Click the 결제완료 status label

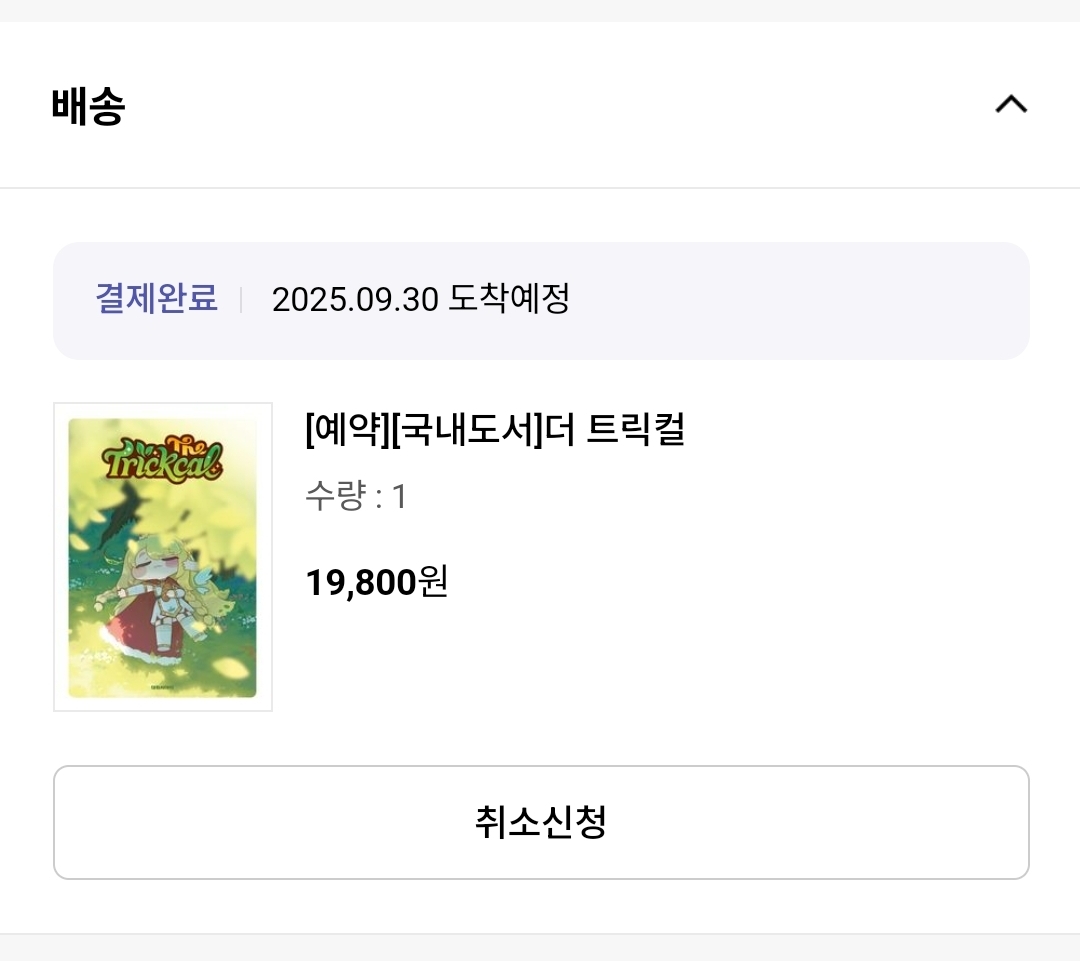coord(156,298)
